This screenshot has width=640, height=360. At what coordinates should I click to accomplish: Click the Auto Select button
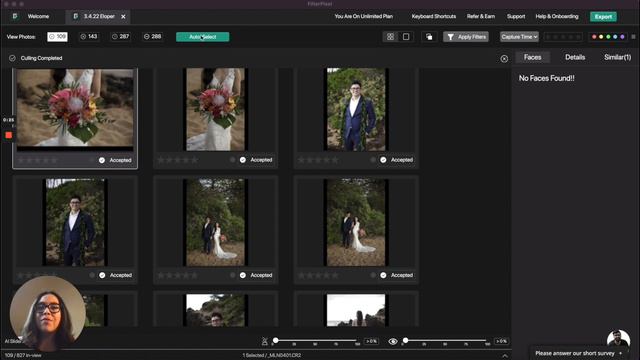(202, 37)
